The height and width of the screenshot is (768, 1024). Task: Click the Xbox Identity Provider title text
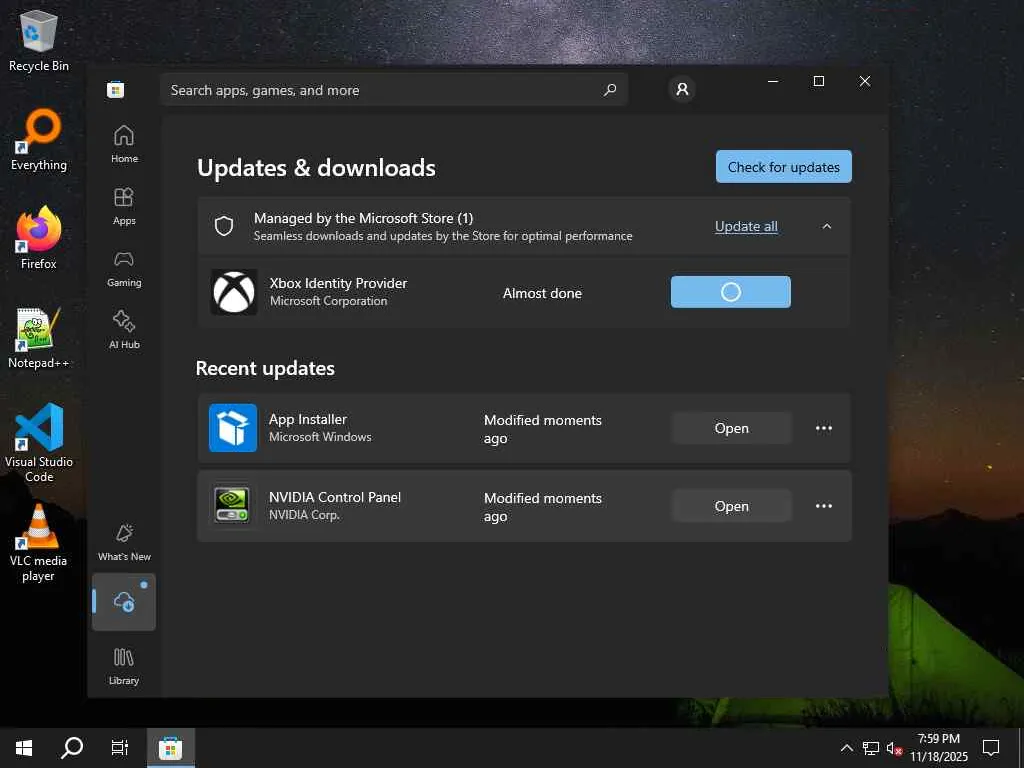[x=338, y=283]
